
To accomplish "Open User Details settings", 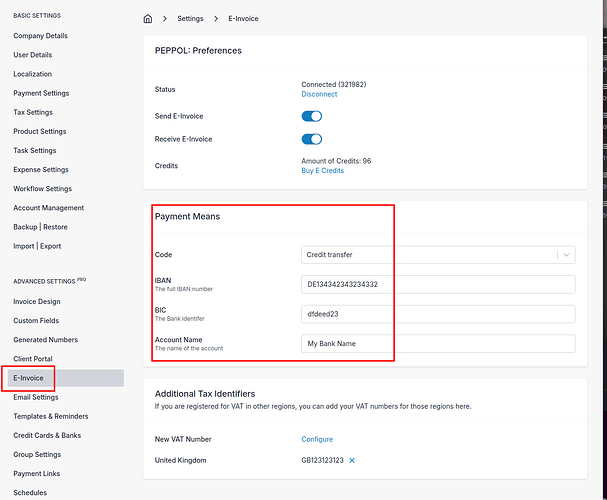I will [33, 55].
